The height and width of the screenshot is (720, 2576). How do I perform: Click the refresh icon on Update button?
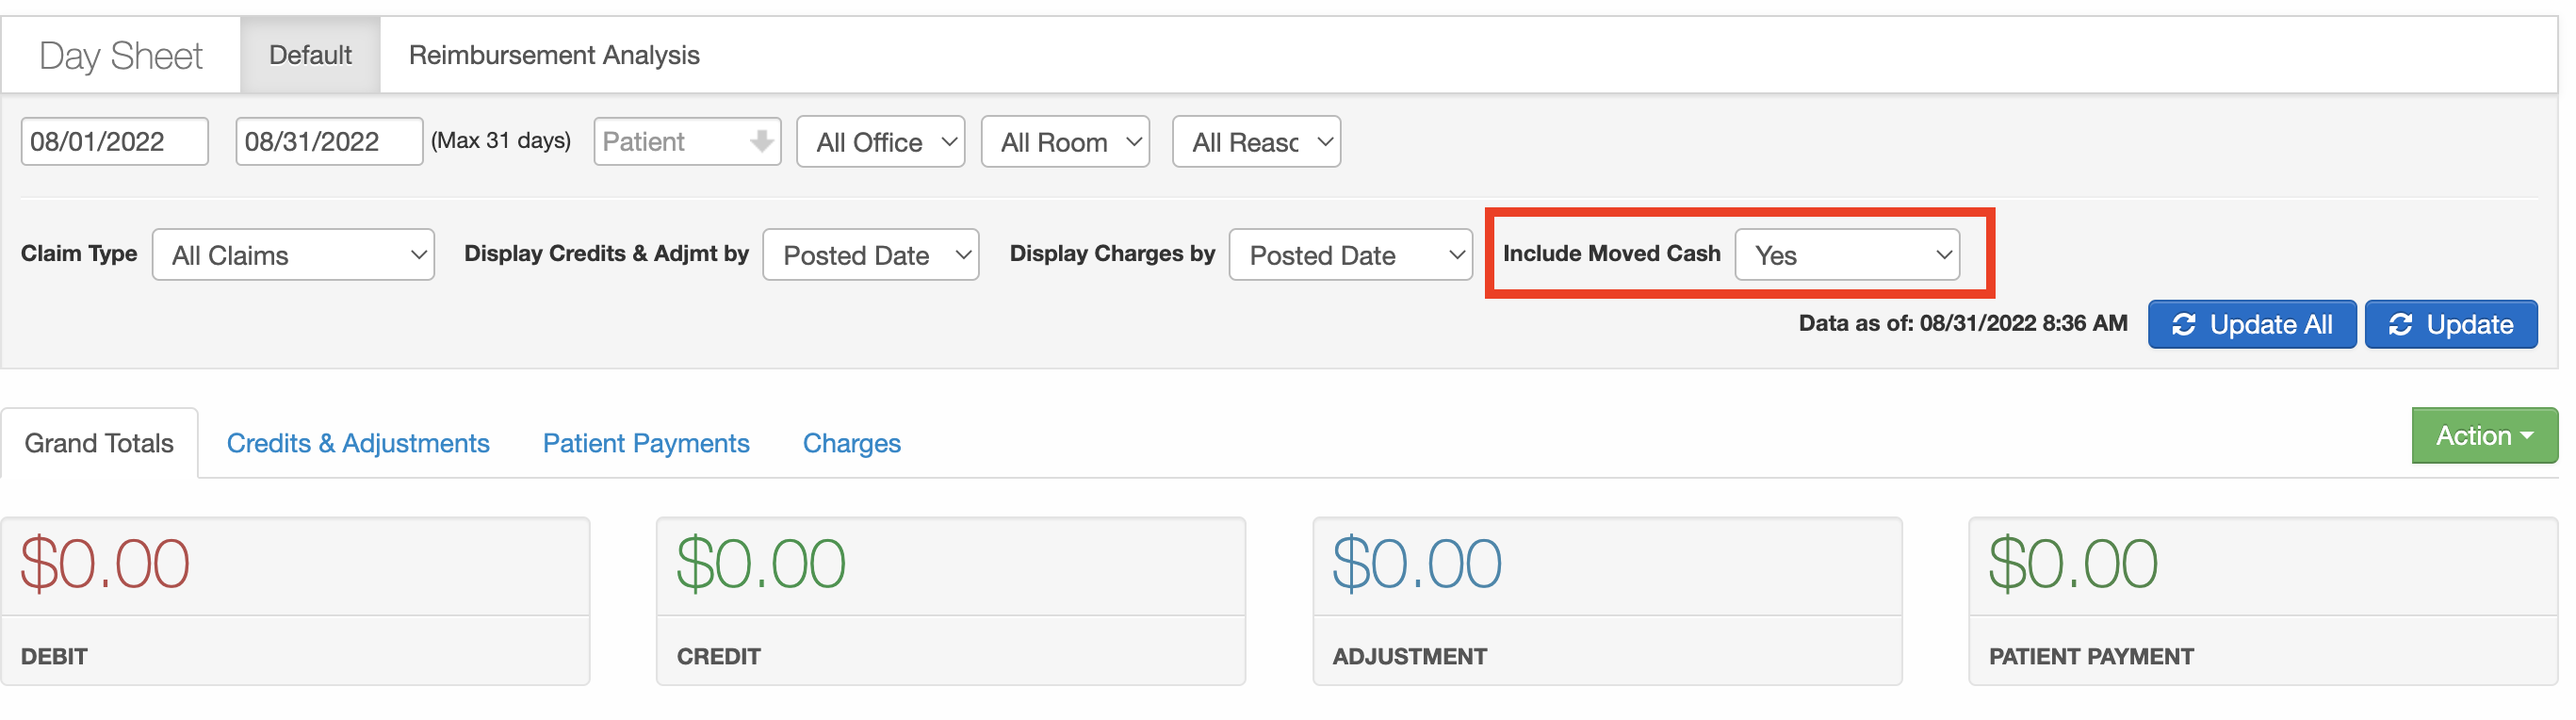click(x=2400, y=325)
